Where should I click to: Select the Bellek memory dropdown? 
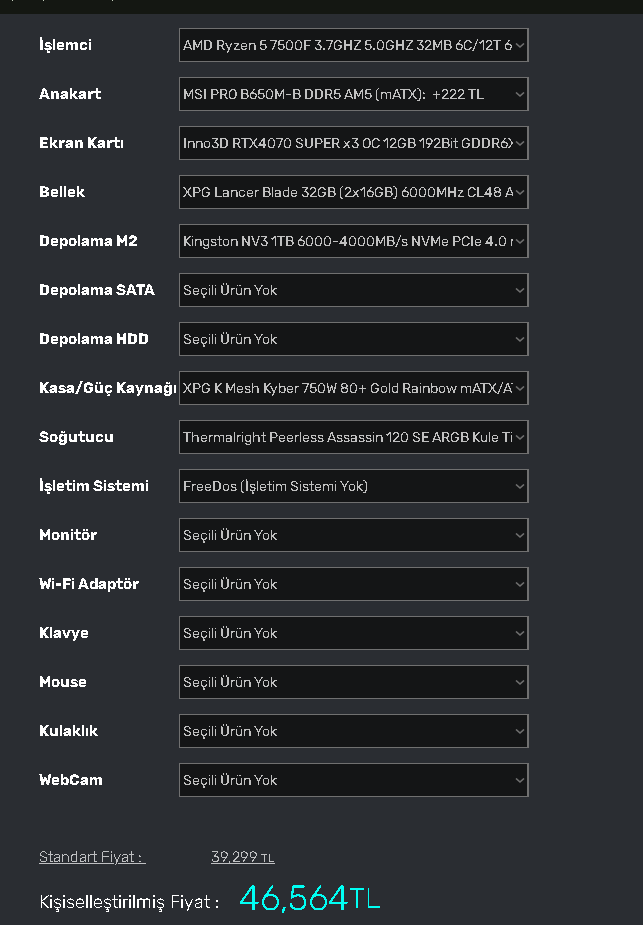tap(353, 192)
